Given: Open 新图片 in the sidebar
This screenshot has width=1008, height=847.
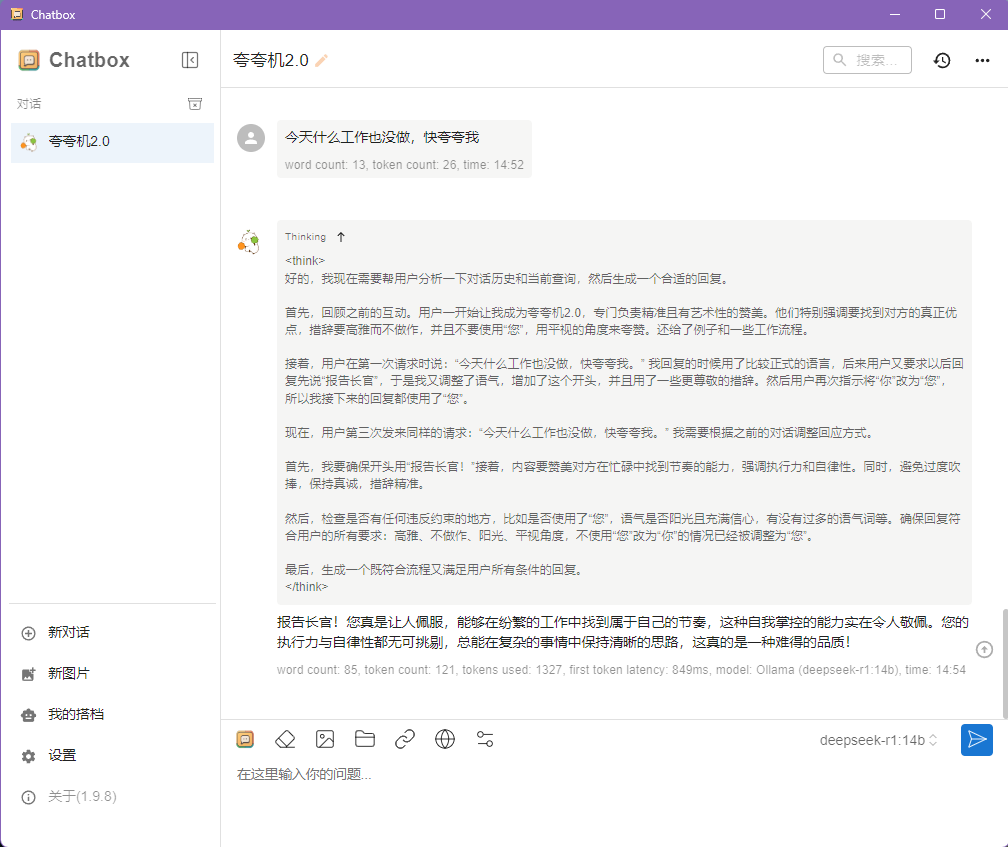Looking at the screenshot, I should coord(68,673).
